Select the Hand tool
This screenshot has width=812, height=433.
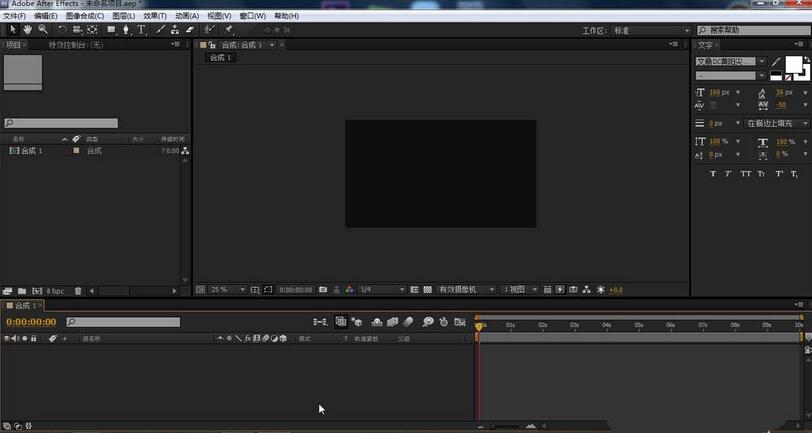pyautogui.click(x=27, y=30)
